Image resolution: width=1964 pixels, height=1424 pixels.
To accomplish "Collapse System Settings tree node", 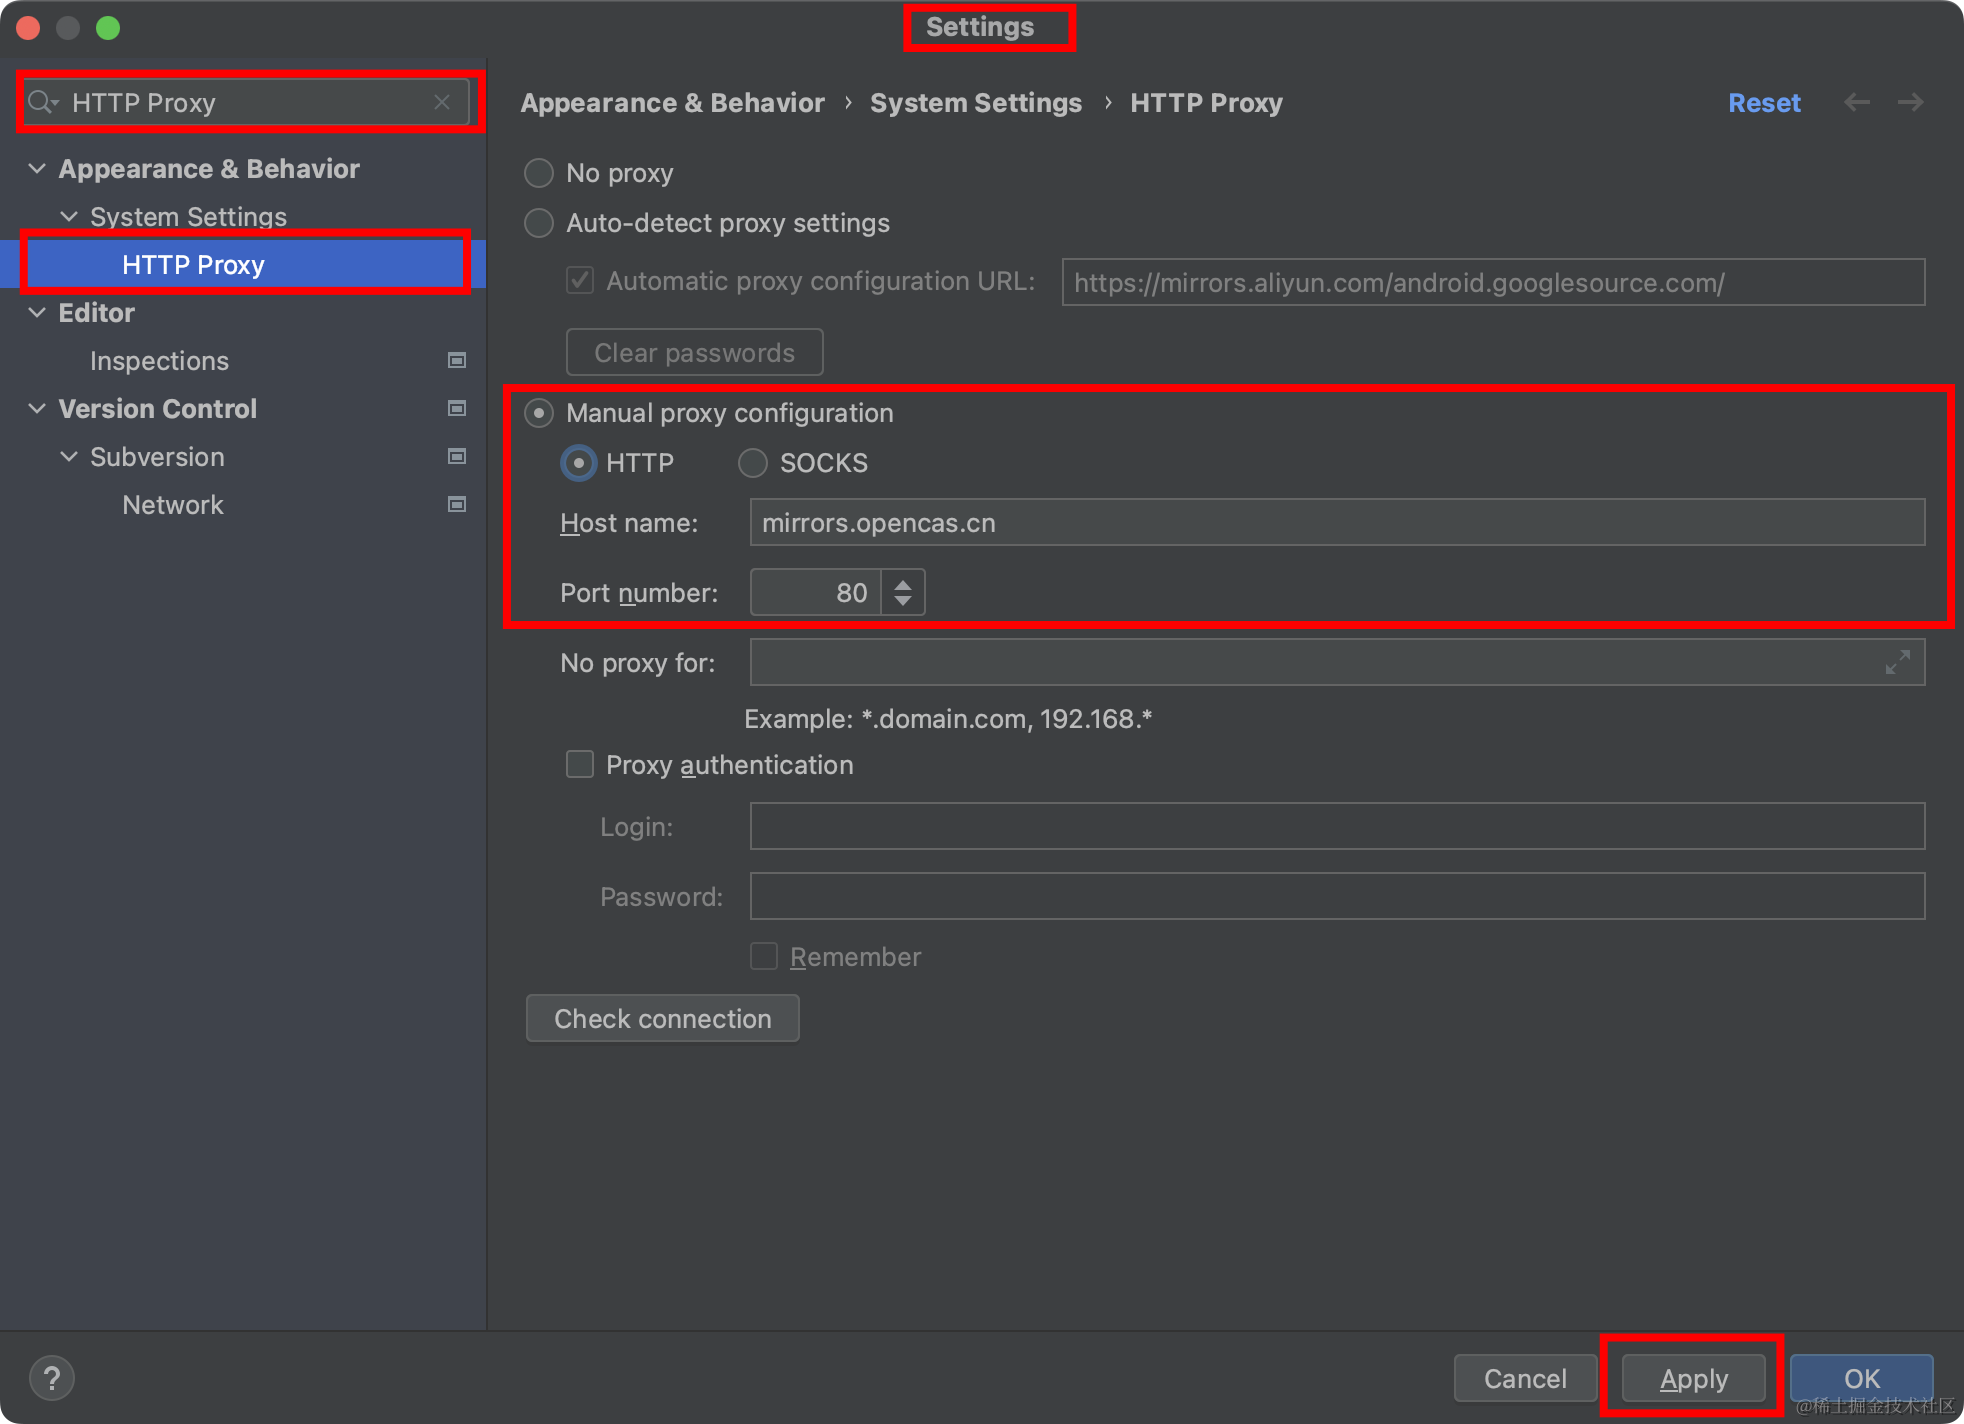I will [x=69, y=216].
